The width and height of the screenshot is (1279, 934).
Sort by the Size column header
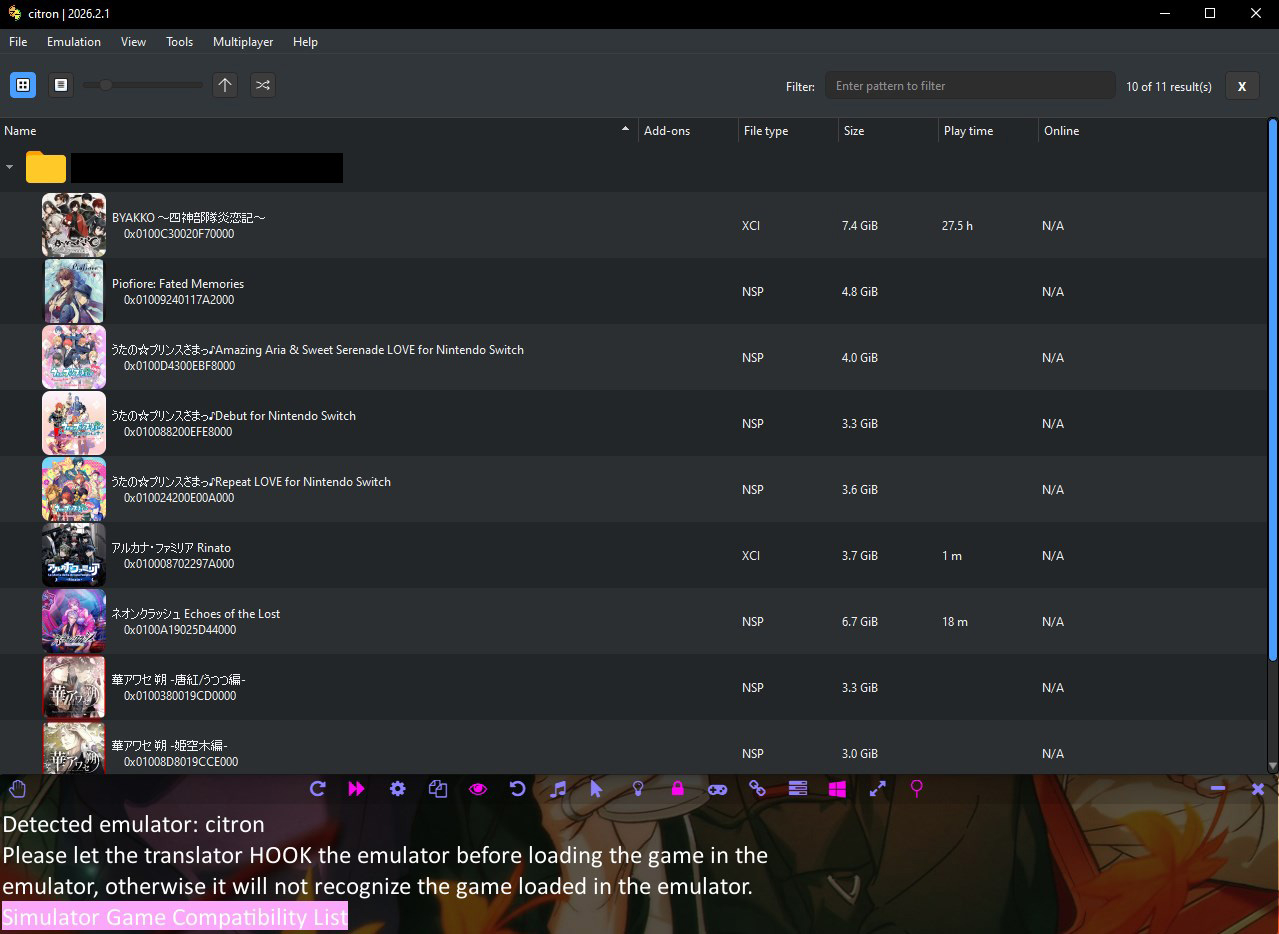[x=888, y=131]
